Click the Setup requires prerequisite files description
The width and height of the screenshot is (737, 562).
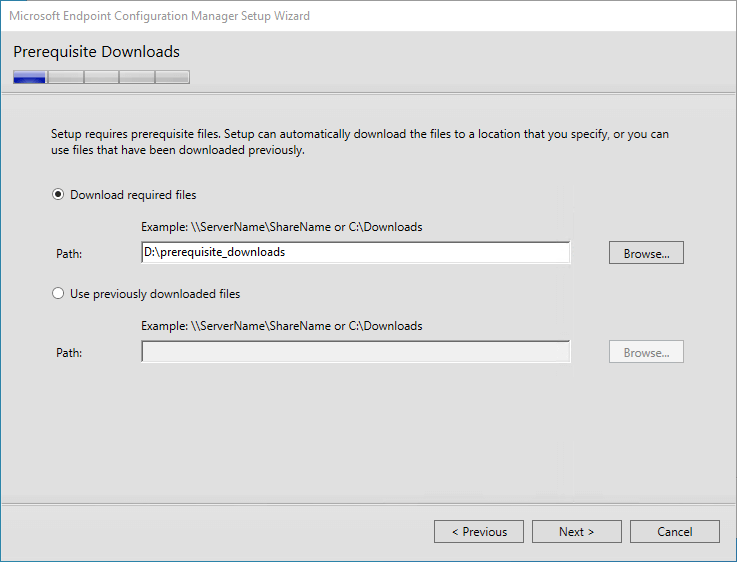click(360, 142)
